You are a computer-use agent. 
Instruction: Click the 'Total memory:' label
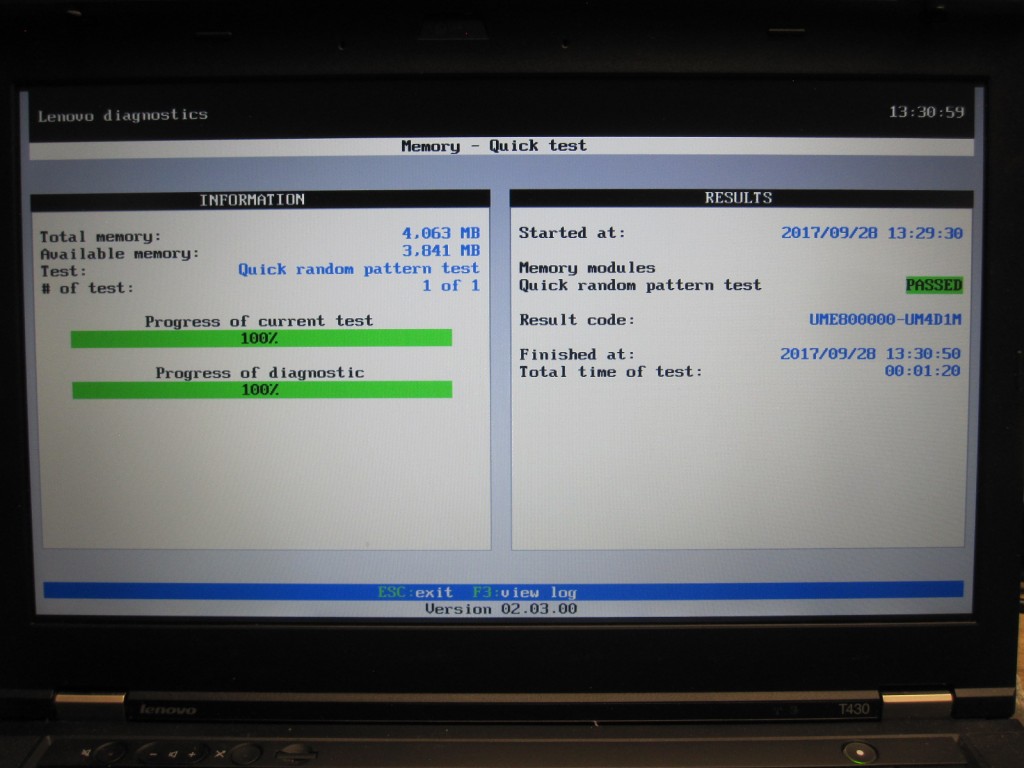(x=100, y=236)
